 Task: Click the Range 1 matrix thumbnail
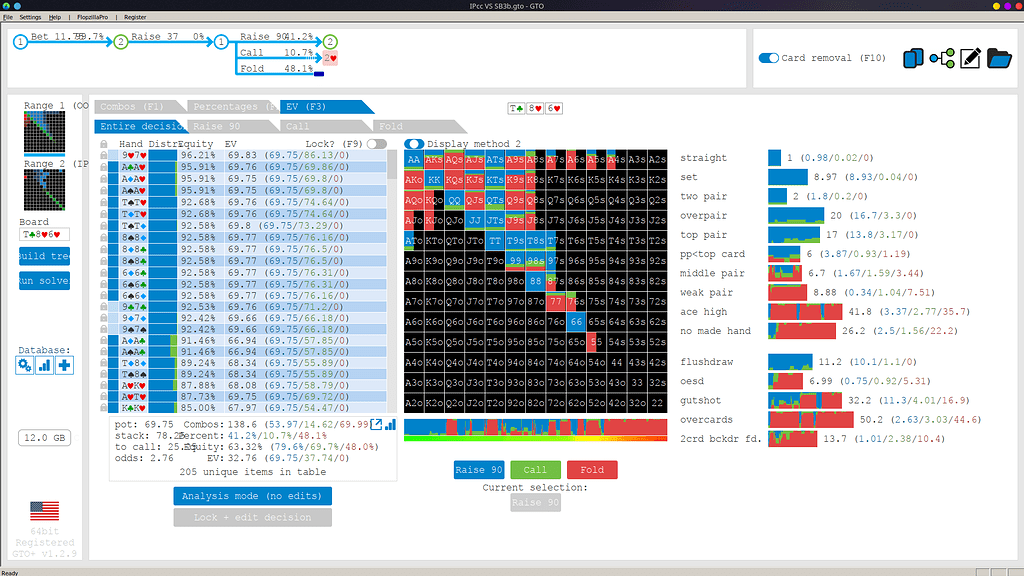pyautogui.click(x=44, y=132)
